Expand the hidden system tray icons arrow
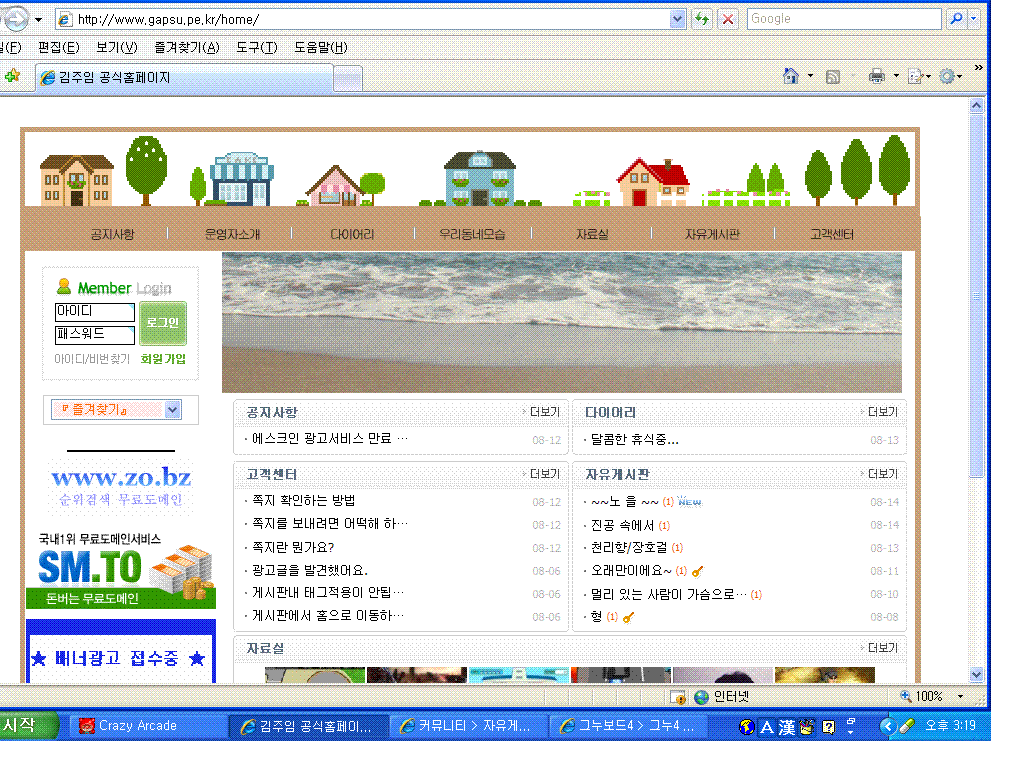This screenshot has height=768, width=1024. [887, 726]
